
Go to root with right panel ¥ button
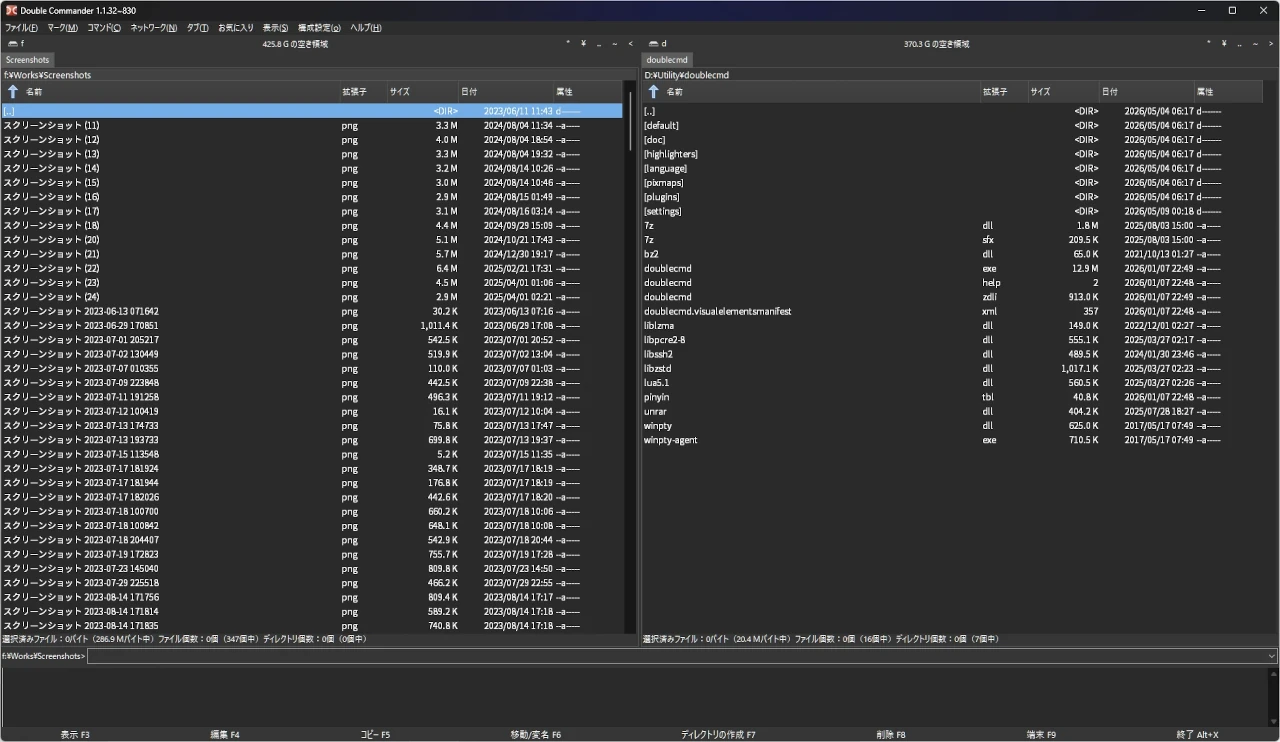(1224, 44)
